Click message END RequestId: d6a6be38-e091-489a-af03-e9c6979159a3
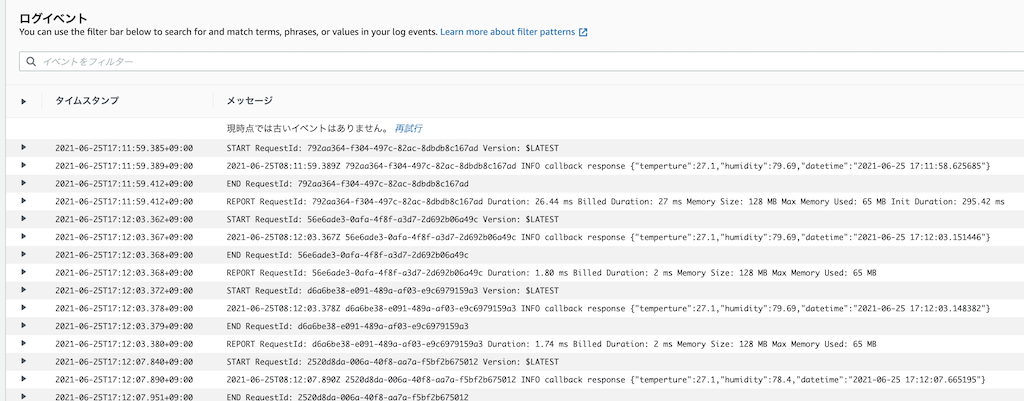The image size is (1024, 401). click(347, 326)
